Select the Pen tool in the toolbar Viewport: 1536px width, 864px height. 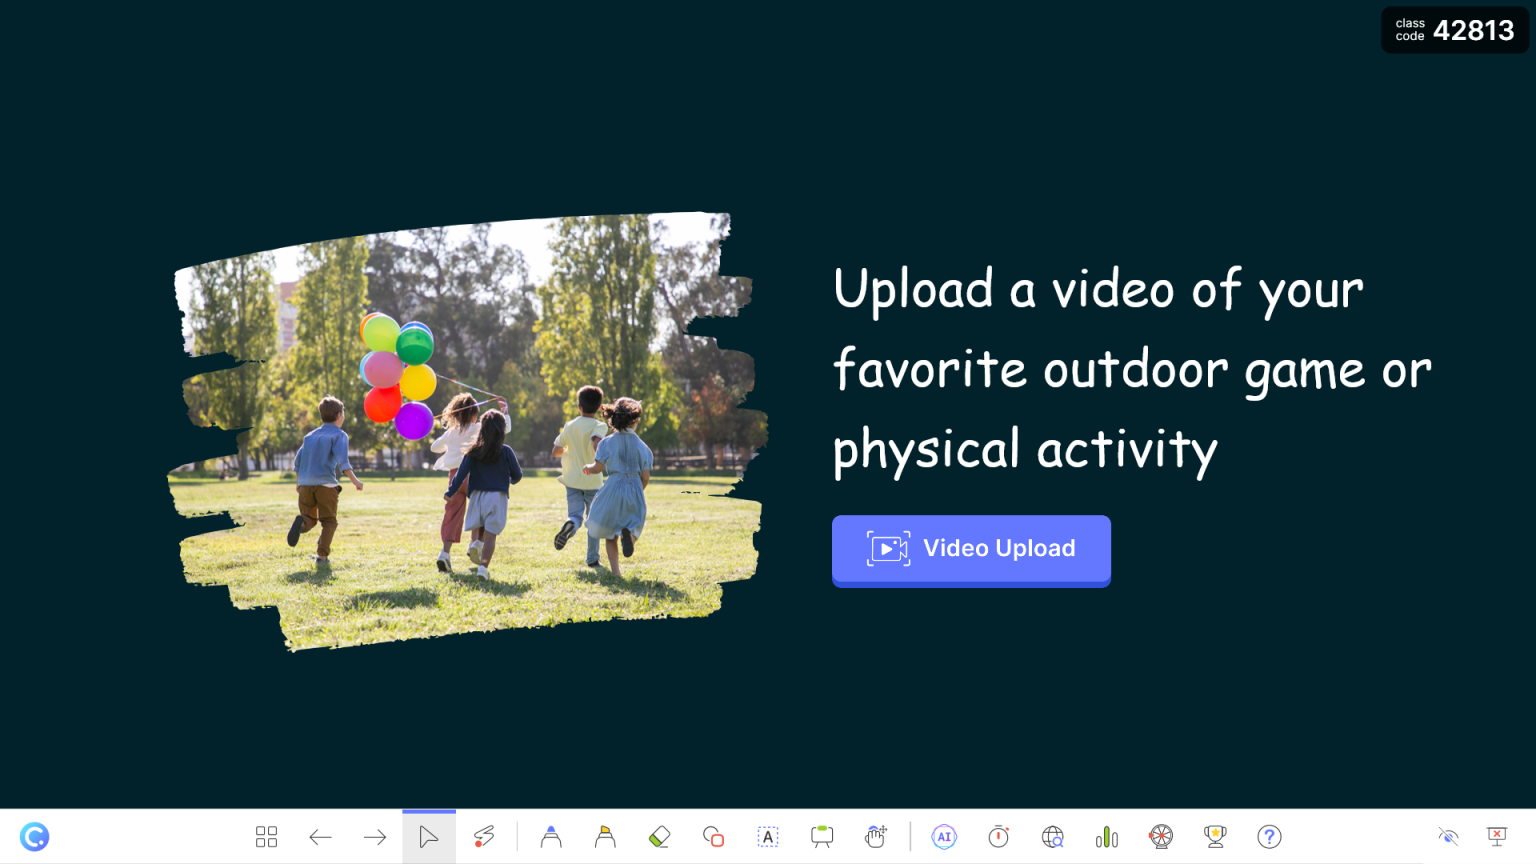[x=551, y=836]
